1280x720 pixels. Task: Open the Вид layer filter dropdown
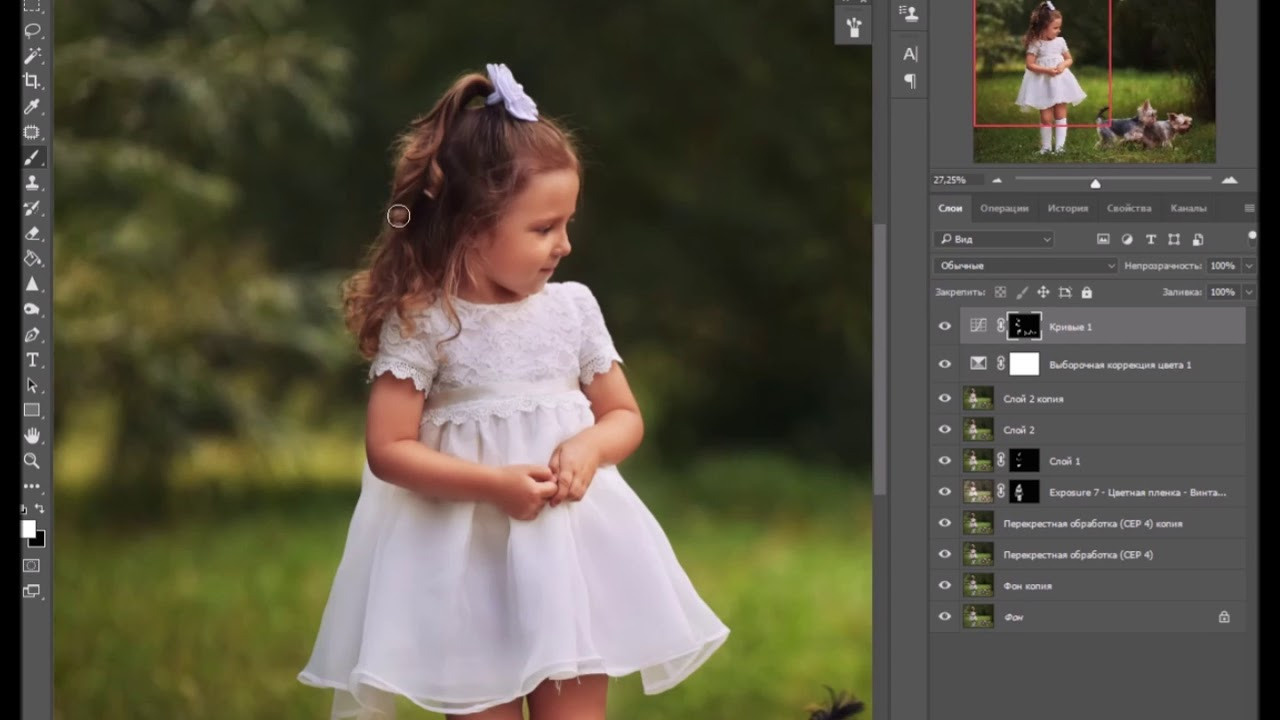[994, 239]
